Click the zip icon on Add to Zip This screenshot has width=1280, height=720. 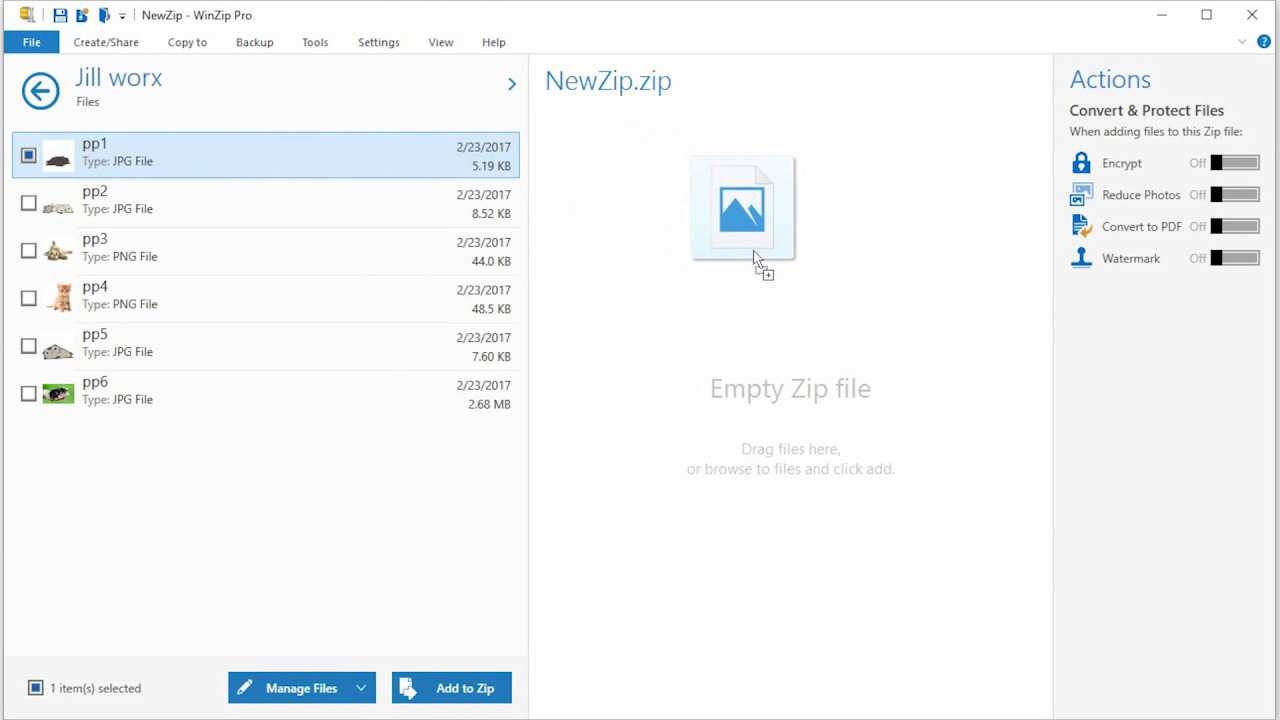(x=408, y=688)
